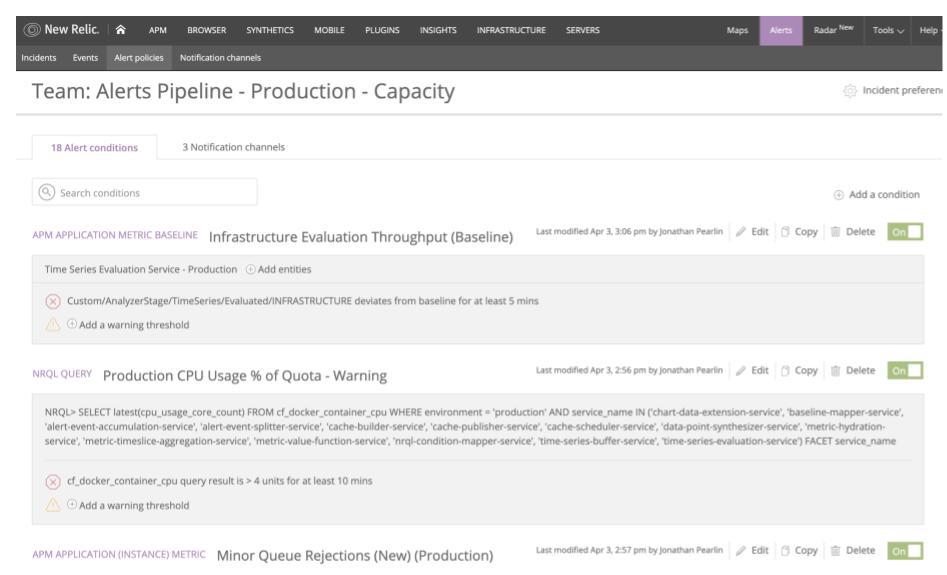Open the SYNTHETICS menu
Image resolution: width=947 pixels, height=575 pixels.
[x=270, y=30]
